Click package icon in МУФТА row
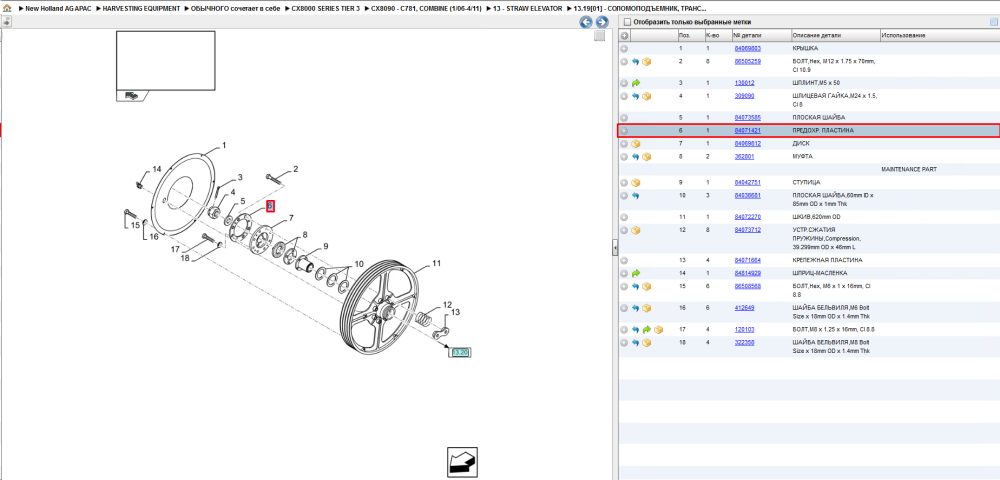1000x480 pixels. pos(647,156)
